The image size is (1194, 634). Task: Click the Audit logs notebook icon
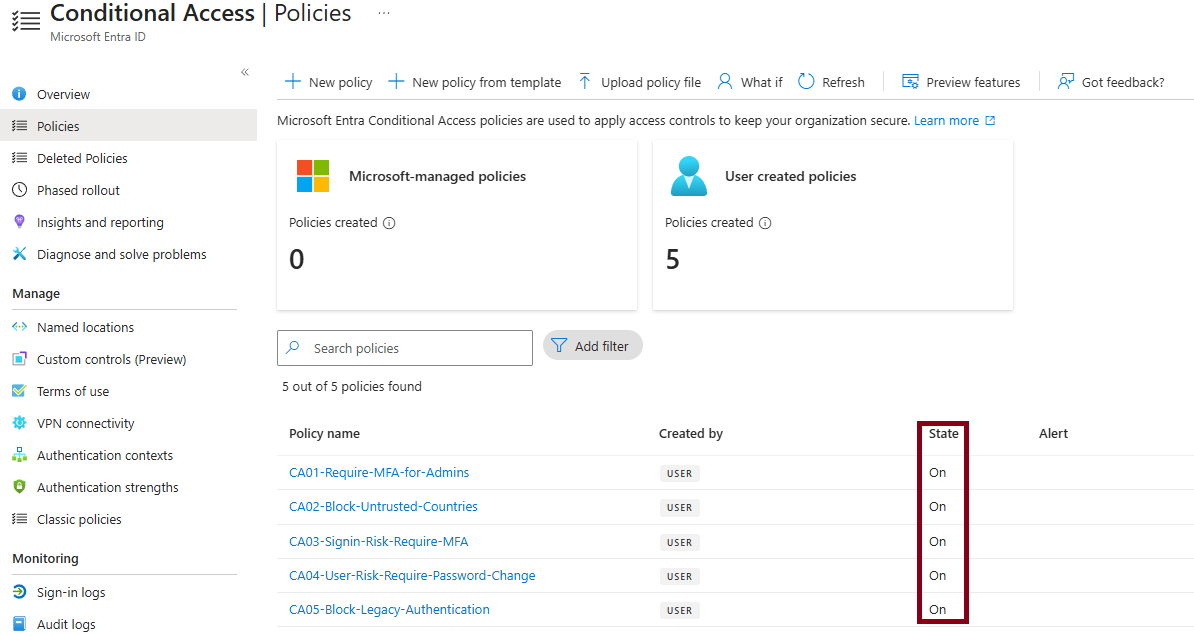19,623
